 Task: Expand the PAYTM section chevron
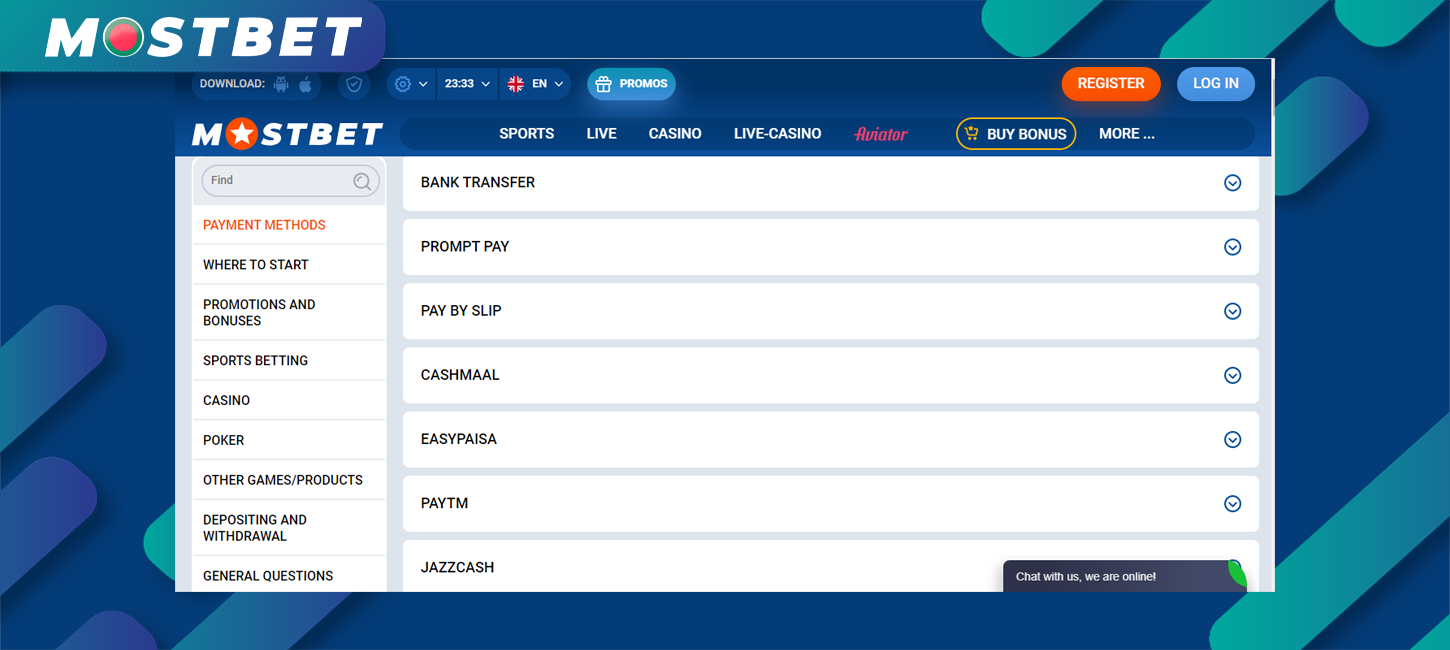coord(1233,504)
